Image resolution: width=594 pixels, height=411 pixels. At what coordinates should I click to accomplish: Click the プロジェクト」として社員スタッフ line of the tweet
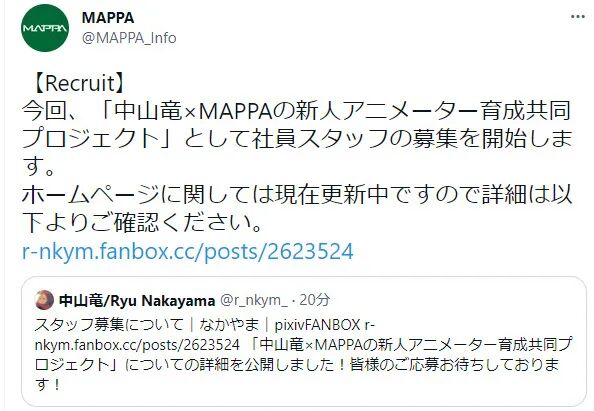296,139
